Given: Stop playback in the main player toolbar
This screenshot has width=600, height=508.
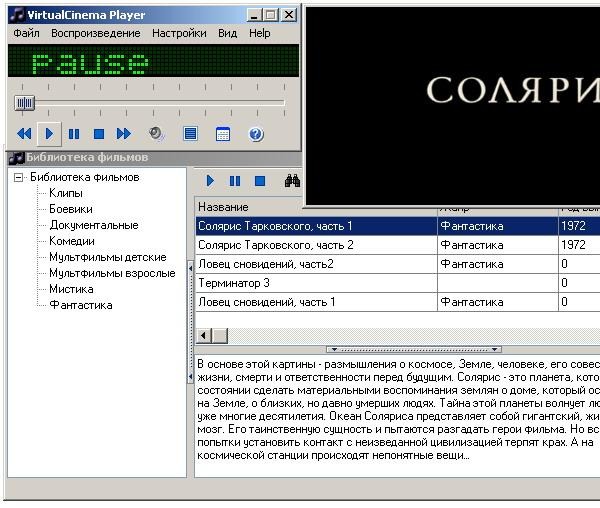Looking at the screenshot, I should pyautogui.click(x=99, y=134).
